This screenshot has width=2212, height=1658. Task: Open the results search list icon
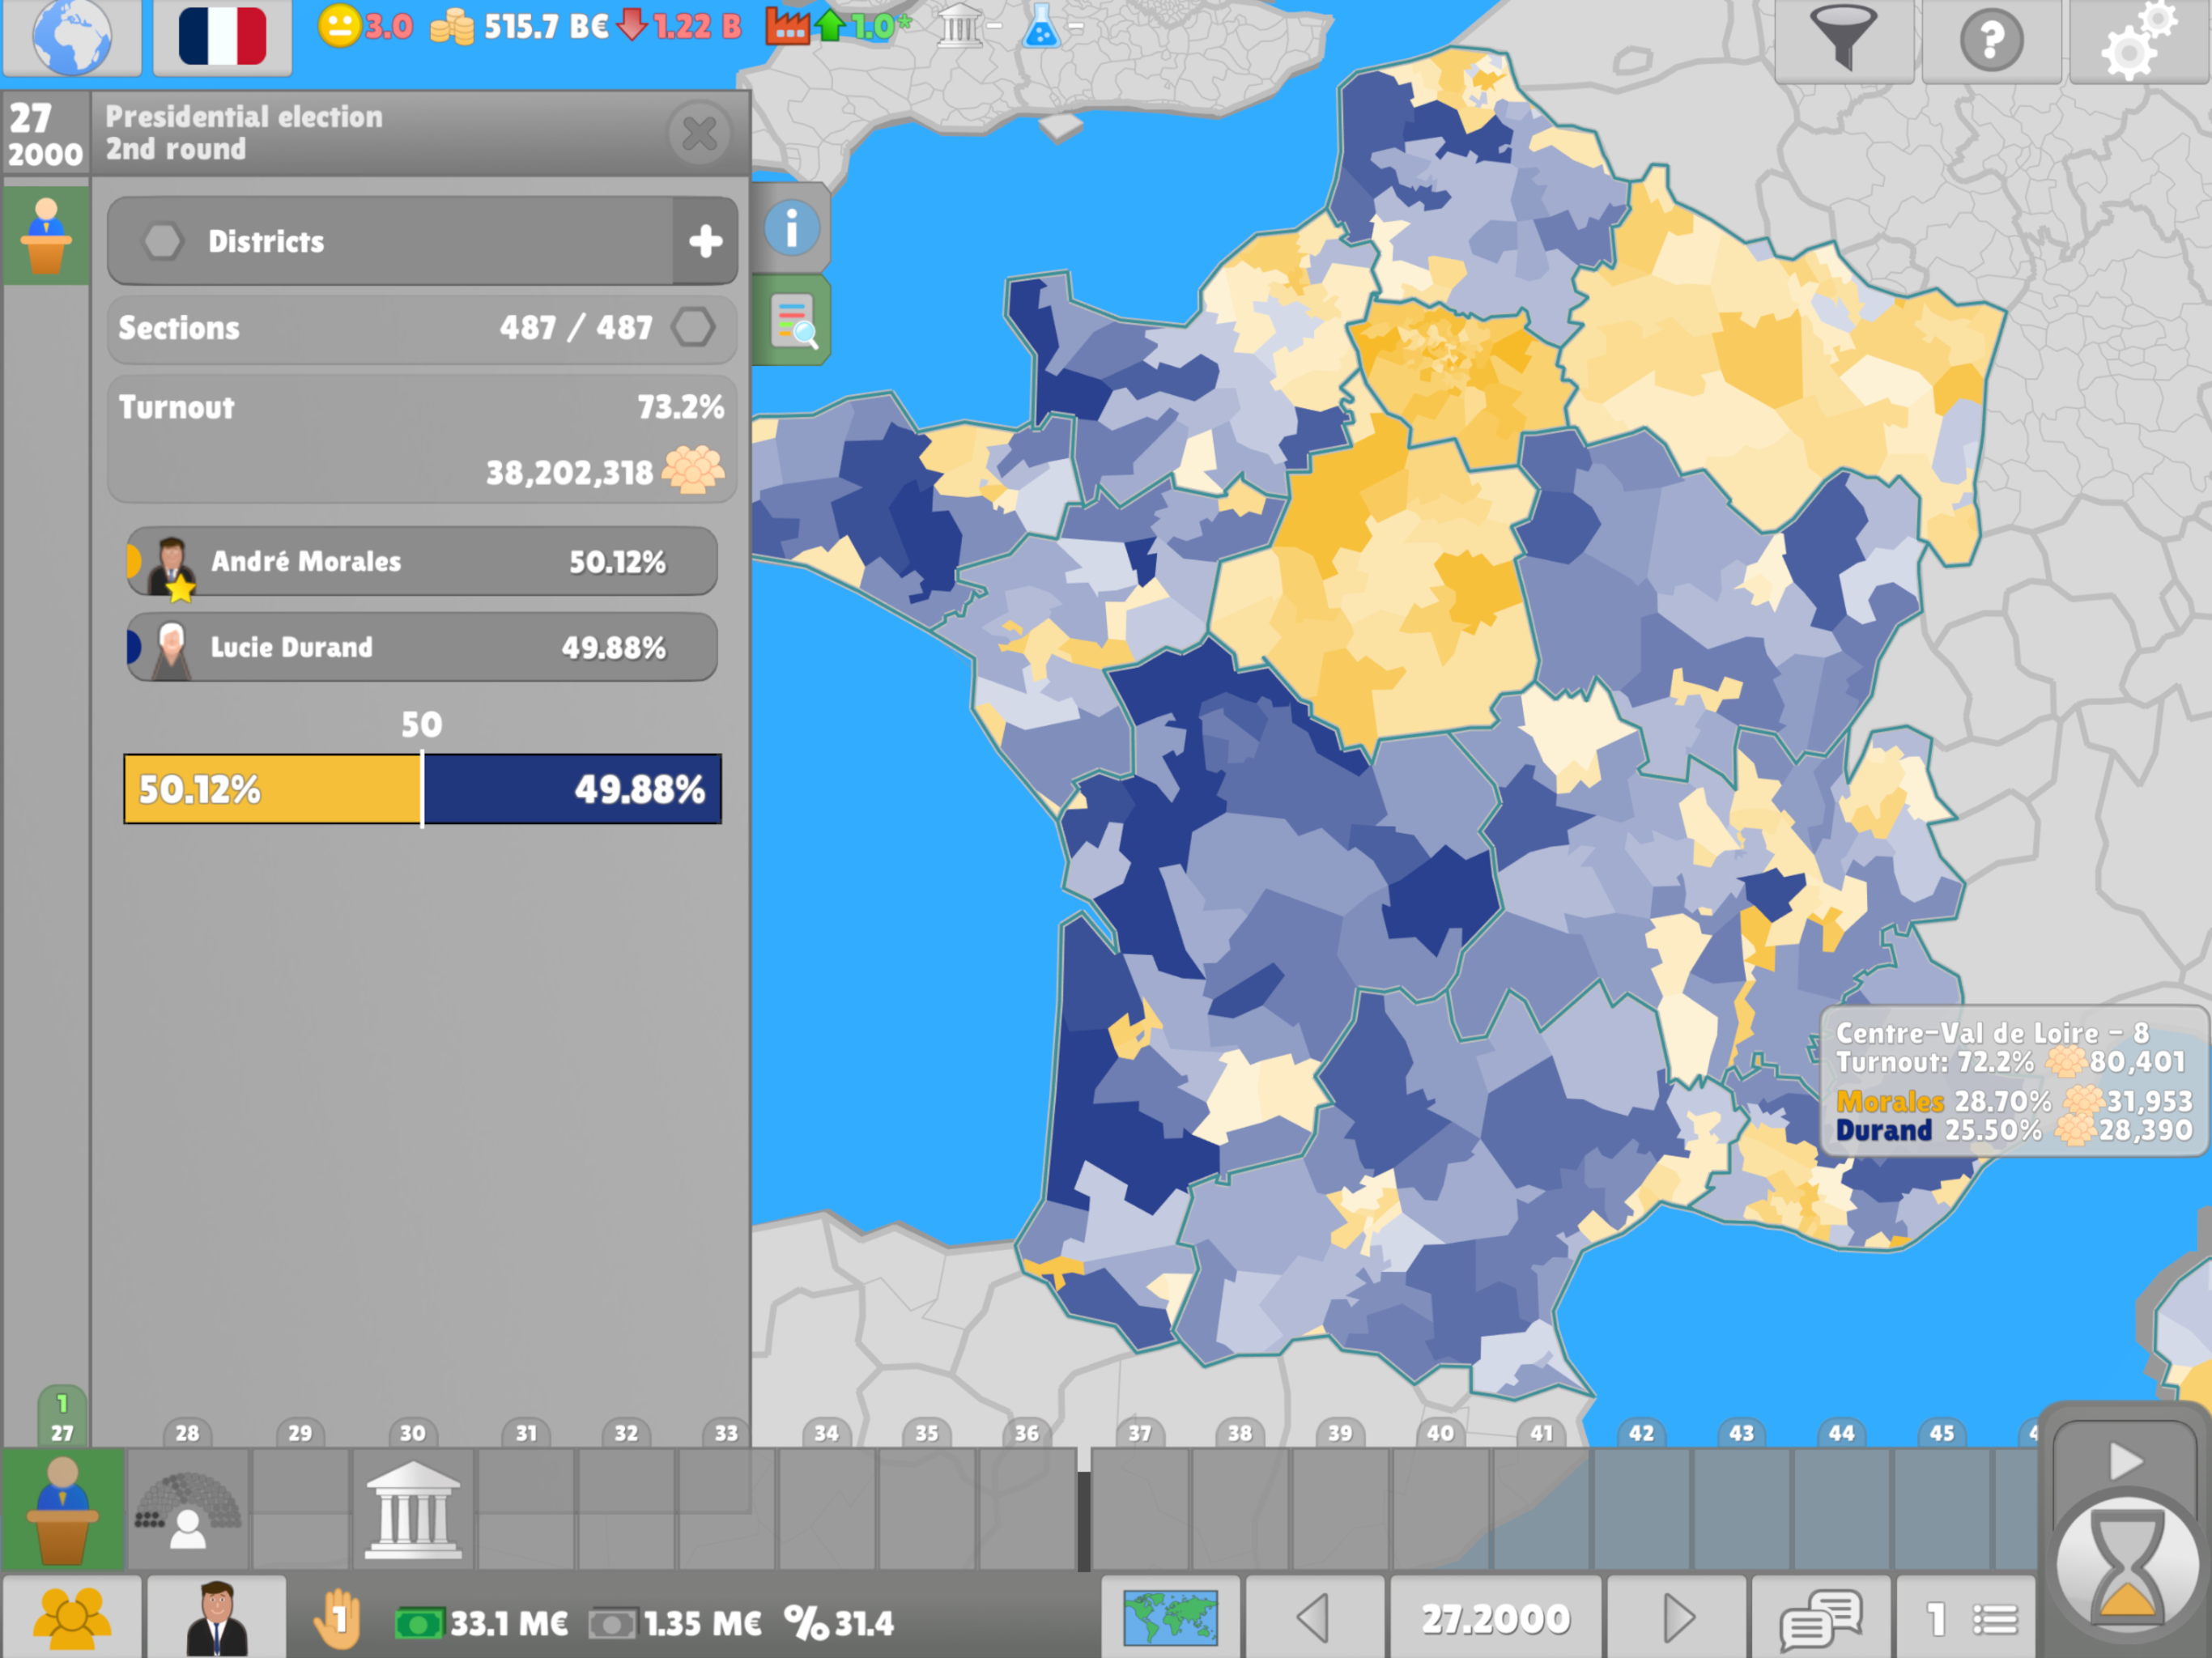(x=793, y=320)
